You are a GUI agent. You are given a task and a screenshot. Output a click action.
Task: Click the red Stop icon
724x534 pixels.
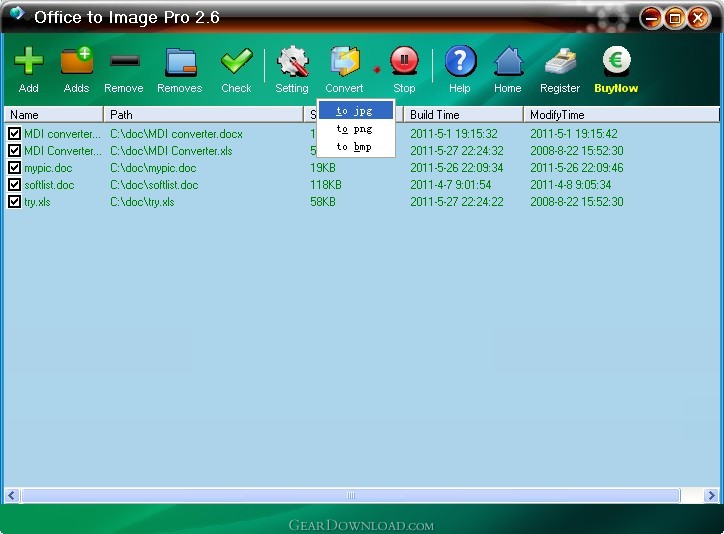coord(404,60)
